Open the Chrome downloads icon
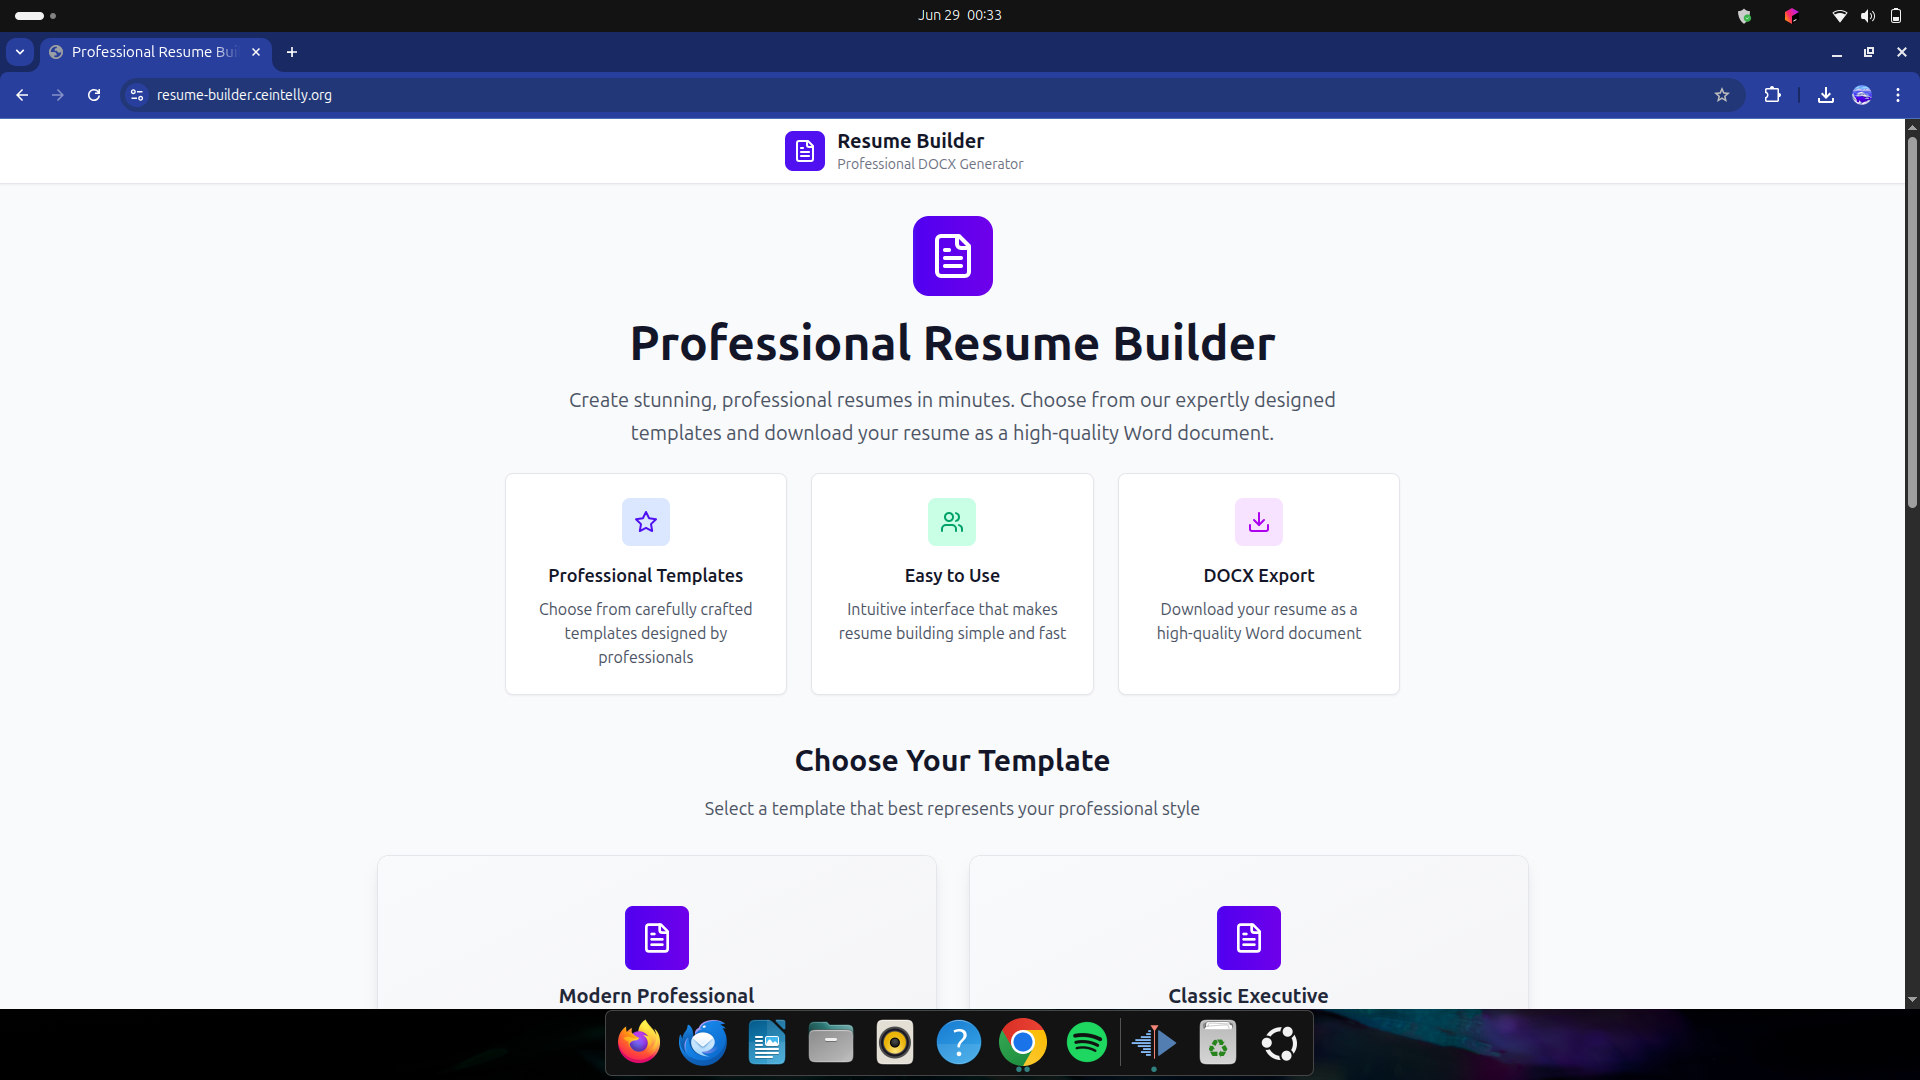The image size is (1920, 1080). point(1825,95)
